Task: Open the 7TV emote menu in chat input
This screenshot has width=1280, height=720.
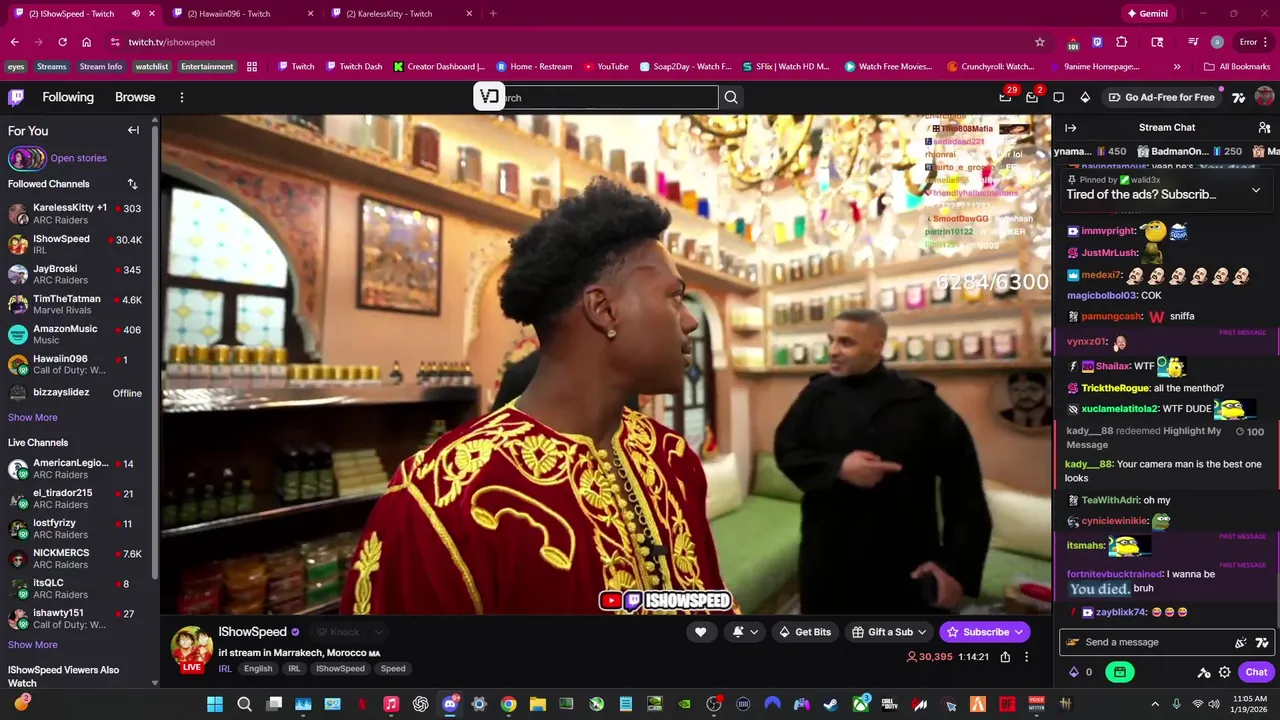Action: tap(1262, 642)
